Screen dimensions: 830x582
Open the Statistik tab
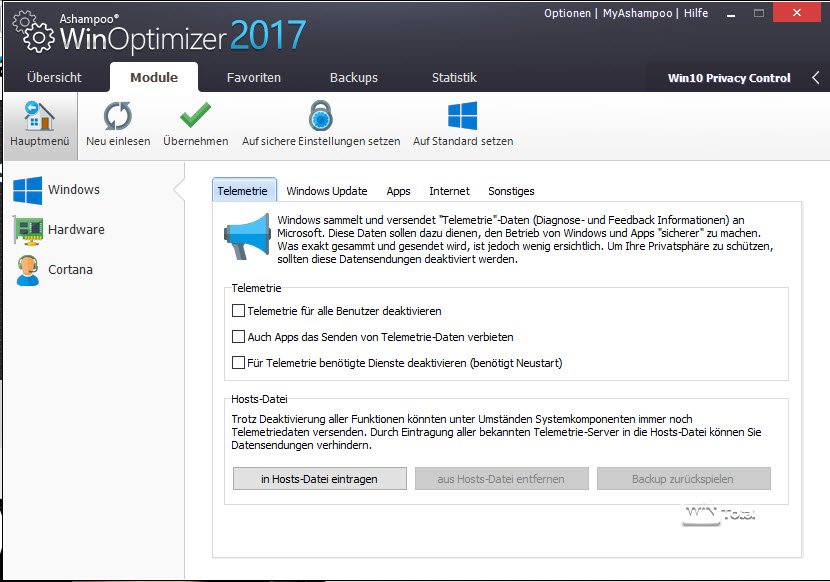[454, 77]
